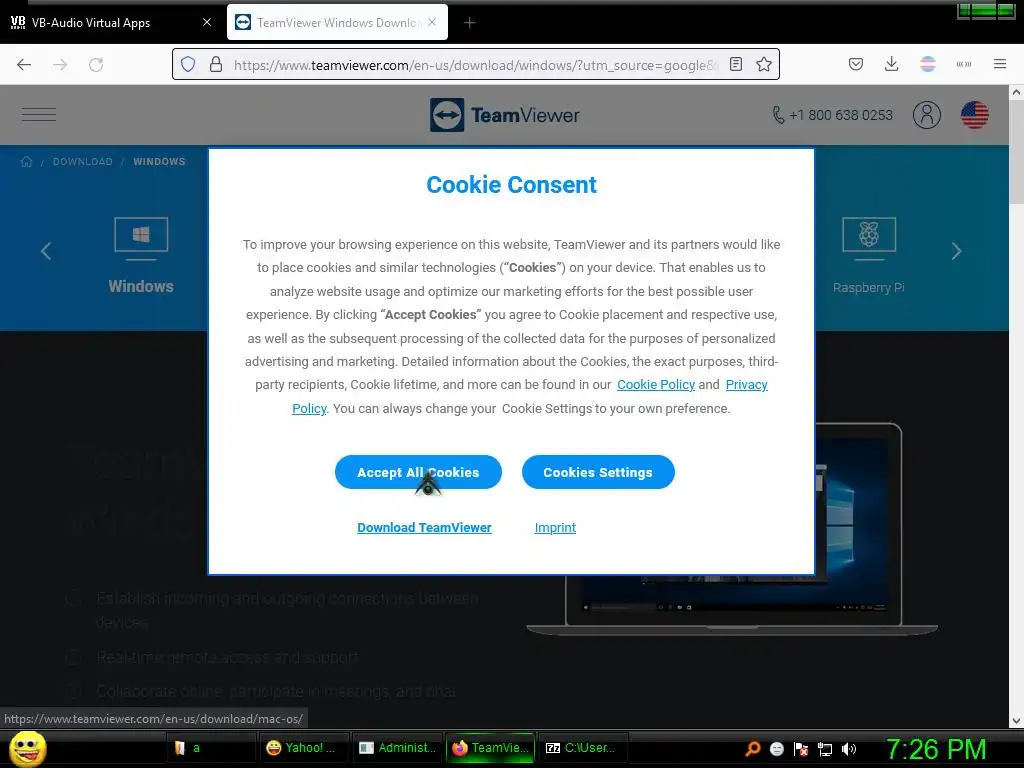Click the padlock site info icon
The height and width of the screenshot is (768, 1024).
(216, 64)
